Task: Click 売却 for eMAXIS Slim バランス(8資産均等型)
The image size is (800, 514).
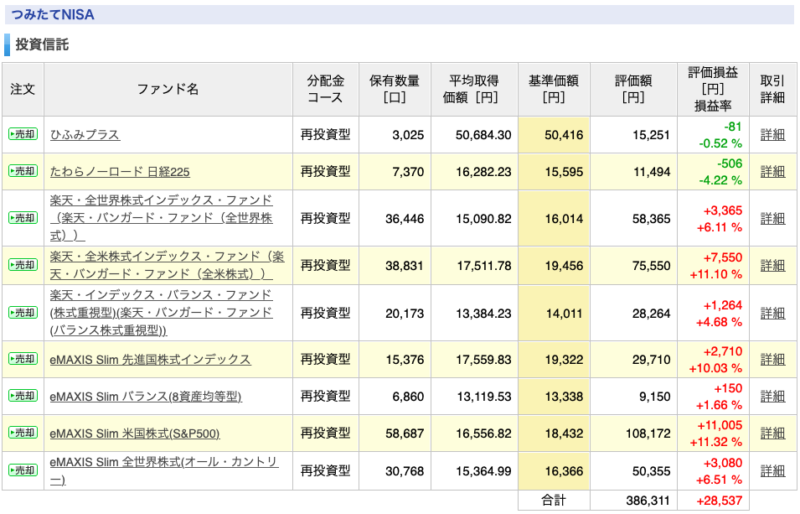Action: 23,396
